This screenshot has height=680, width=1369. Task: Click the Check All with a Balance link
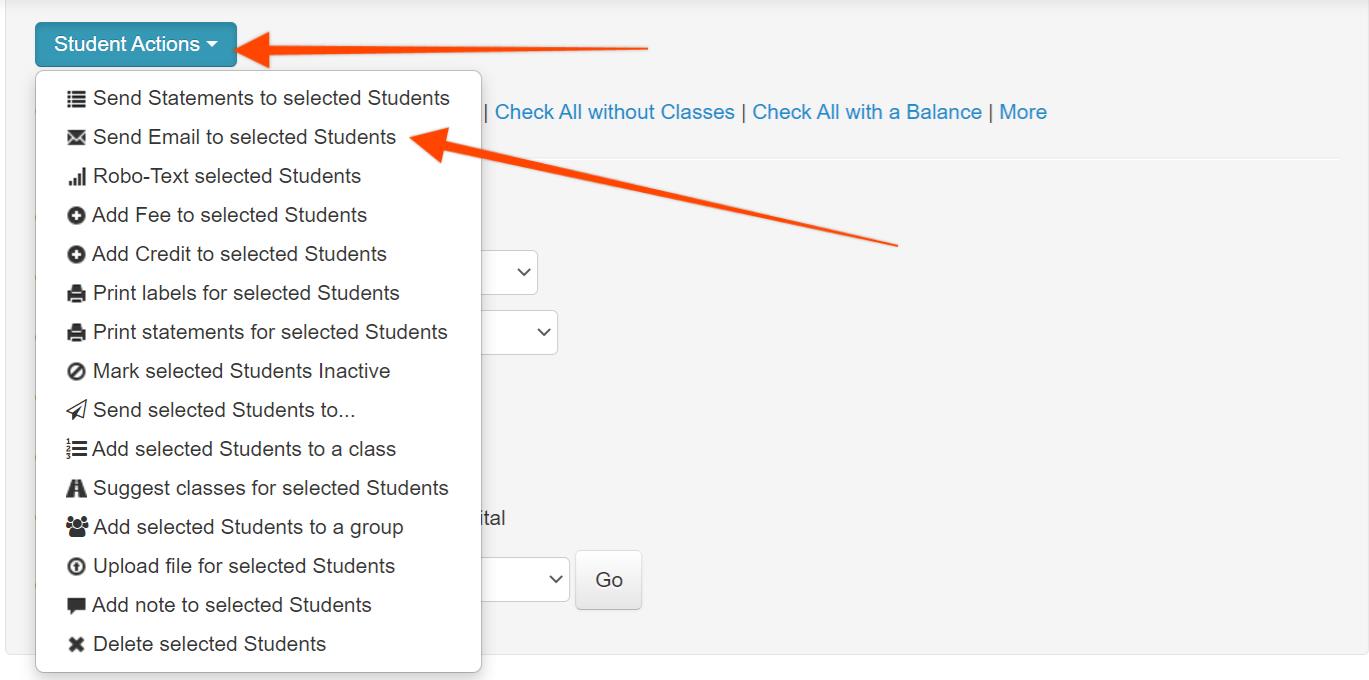867,112
